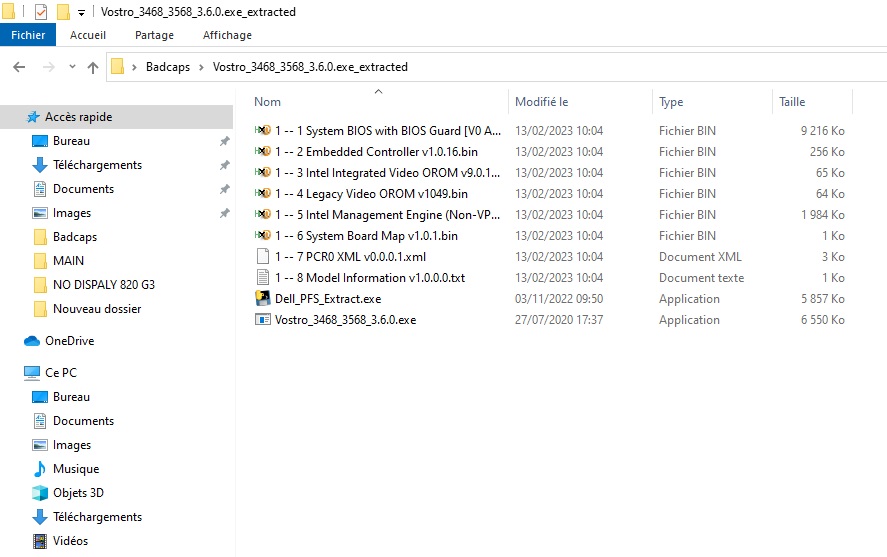The height and width of the screenshot is (557, 887).
Task: Select the Vostro_3468_3568_3.6.0.exe icon
Action: click(x=262, y=319)
